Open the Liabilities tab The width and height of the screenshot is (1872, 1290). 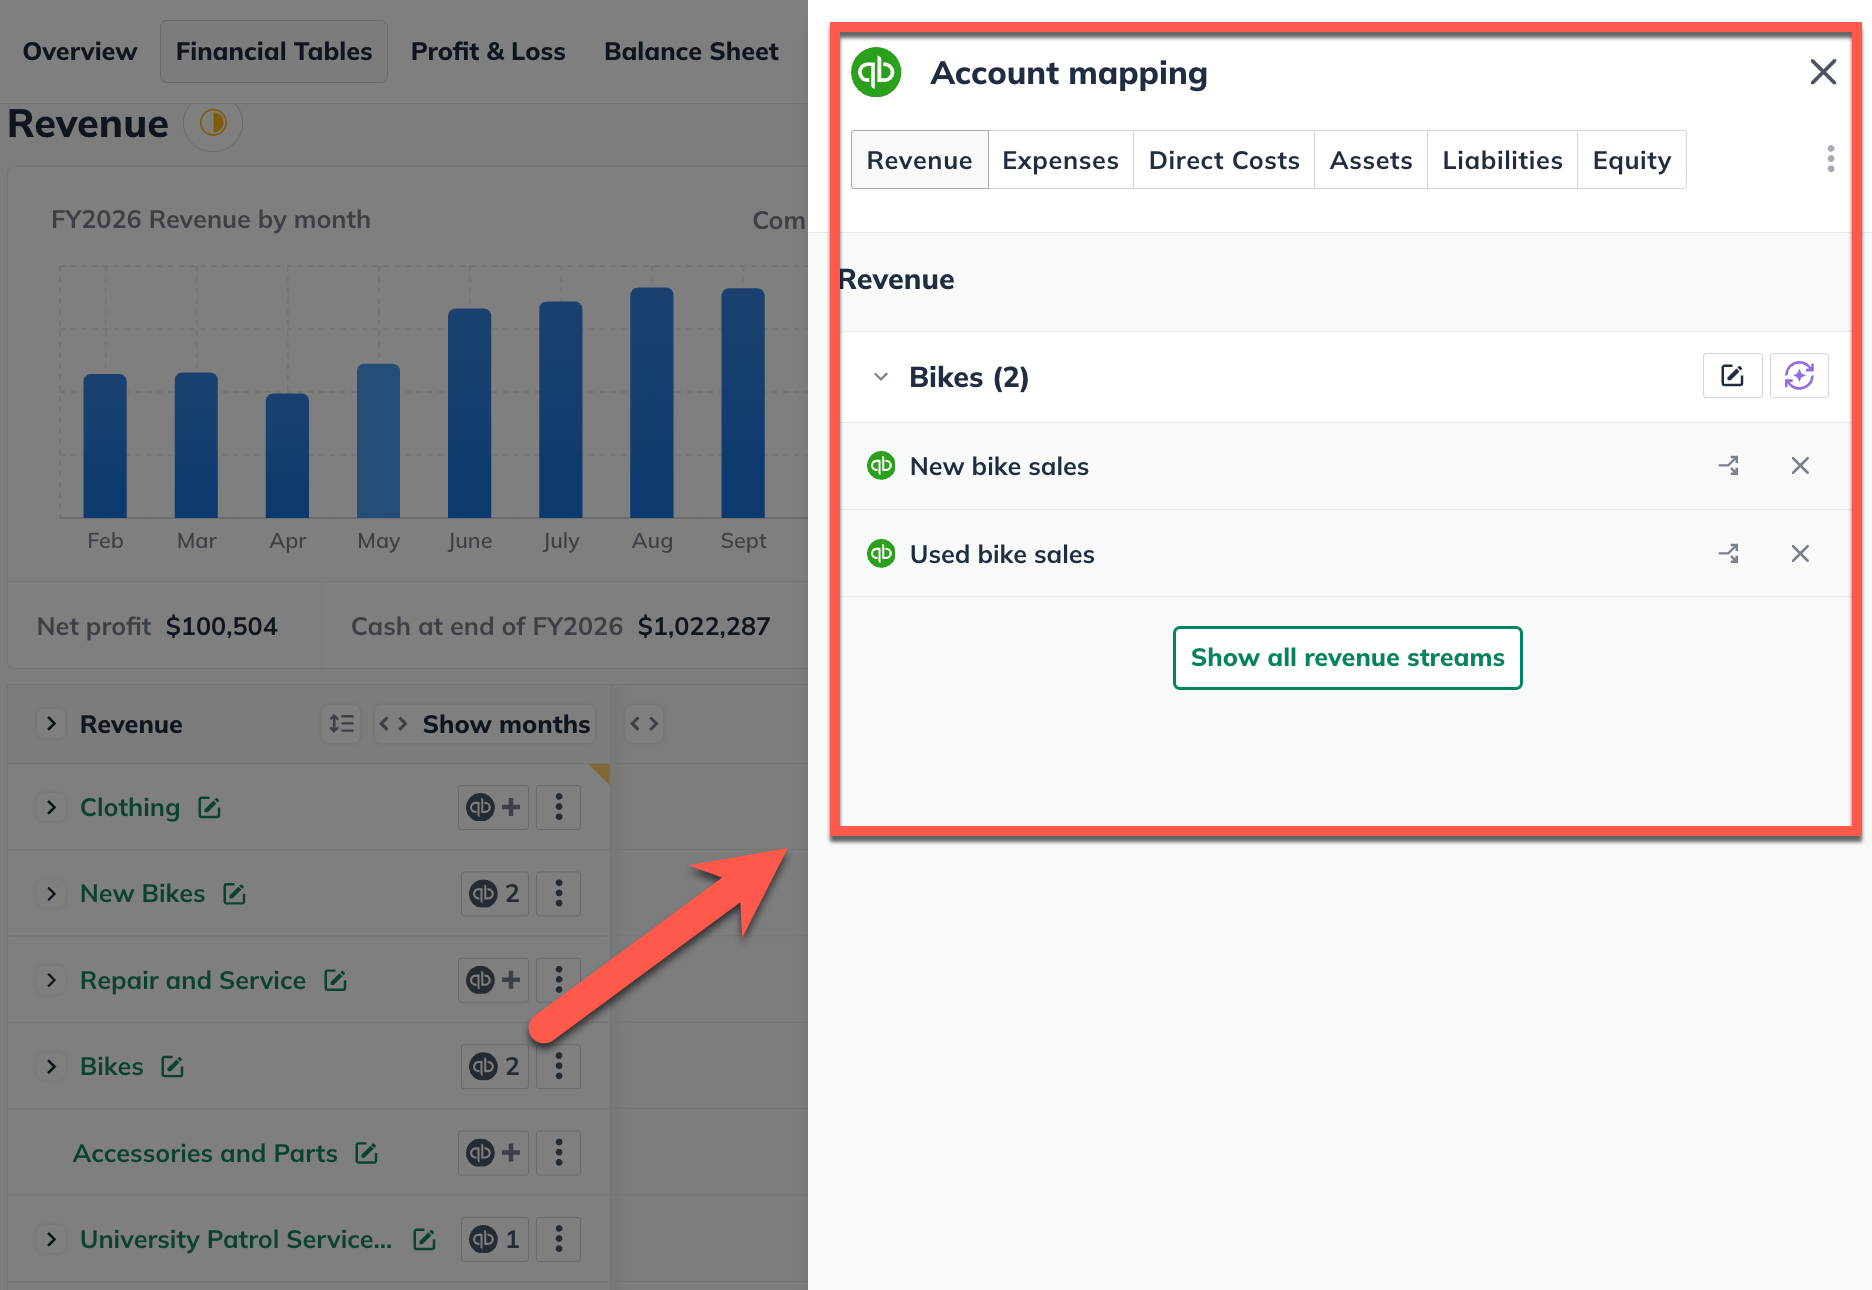point(1502,160)
